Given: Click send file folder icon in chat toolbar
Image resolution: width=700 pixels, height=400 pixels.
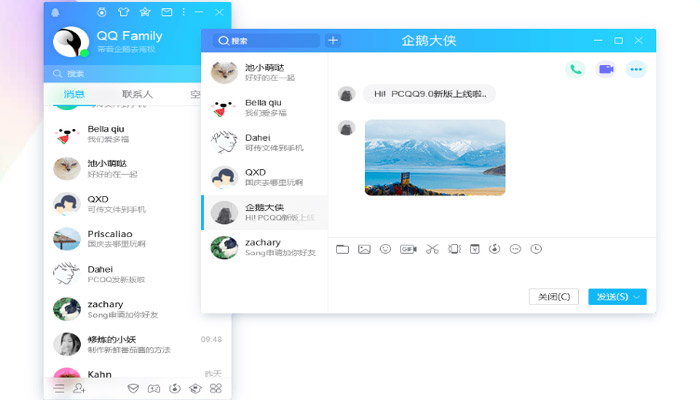Looking at the screenshot, I should tap(342, 249).
